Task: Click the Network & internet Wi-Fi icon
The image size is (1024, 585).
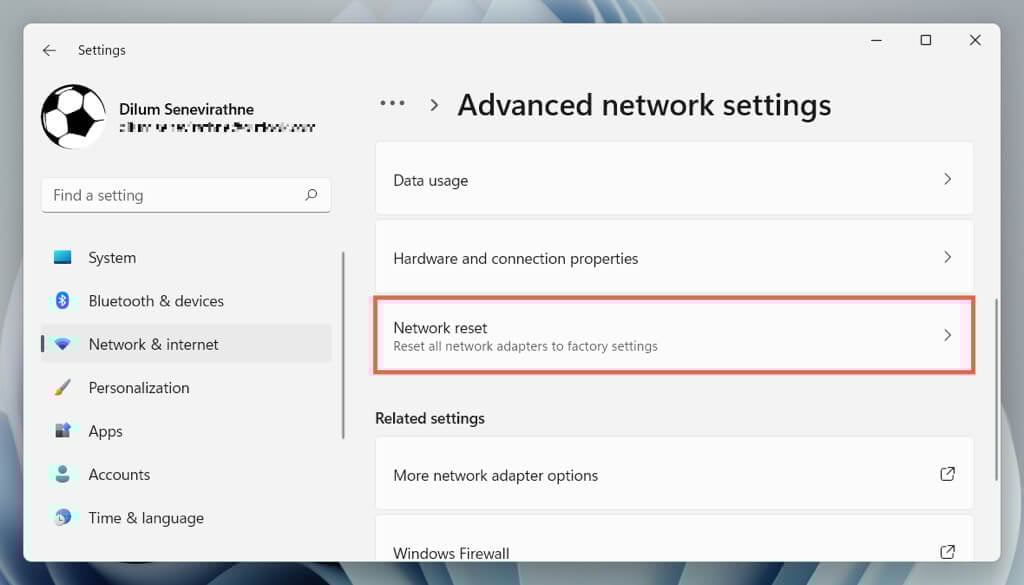Action: click(63, 344)
